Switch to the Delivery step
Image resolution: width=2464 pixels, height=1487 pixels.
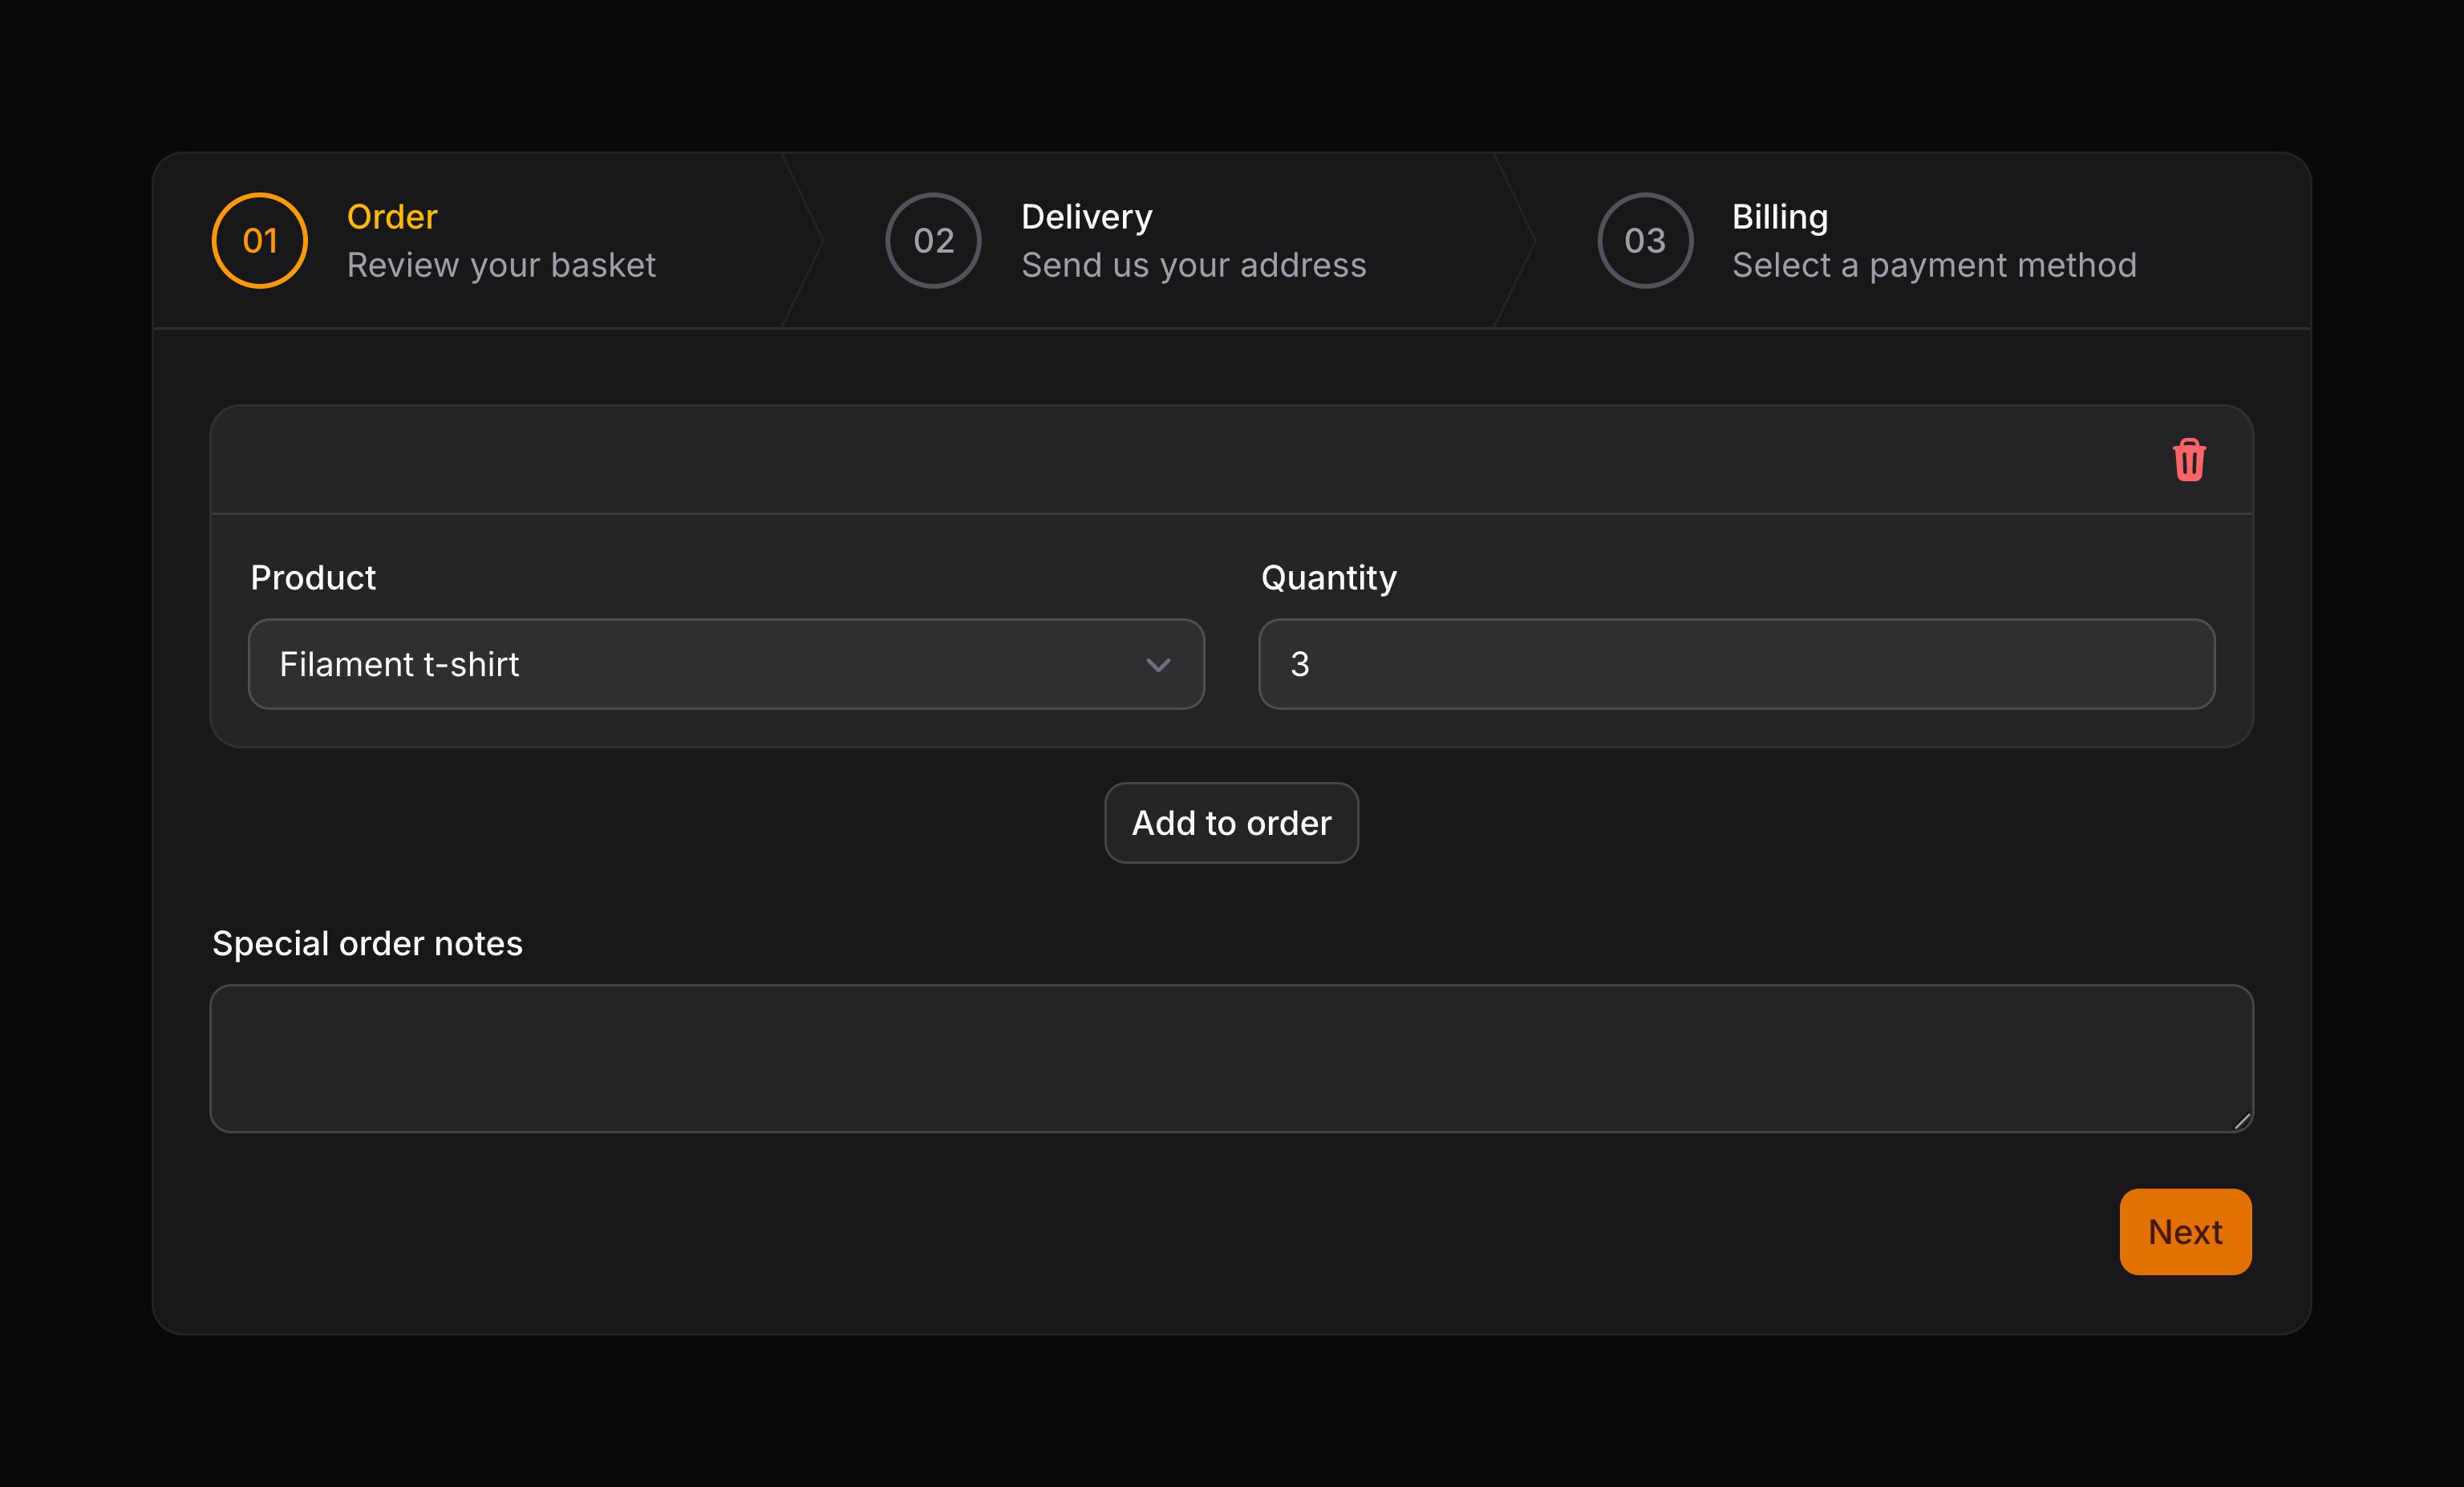[1087, 216]
